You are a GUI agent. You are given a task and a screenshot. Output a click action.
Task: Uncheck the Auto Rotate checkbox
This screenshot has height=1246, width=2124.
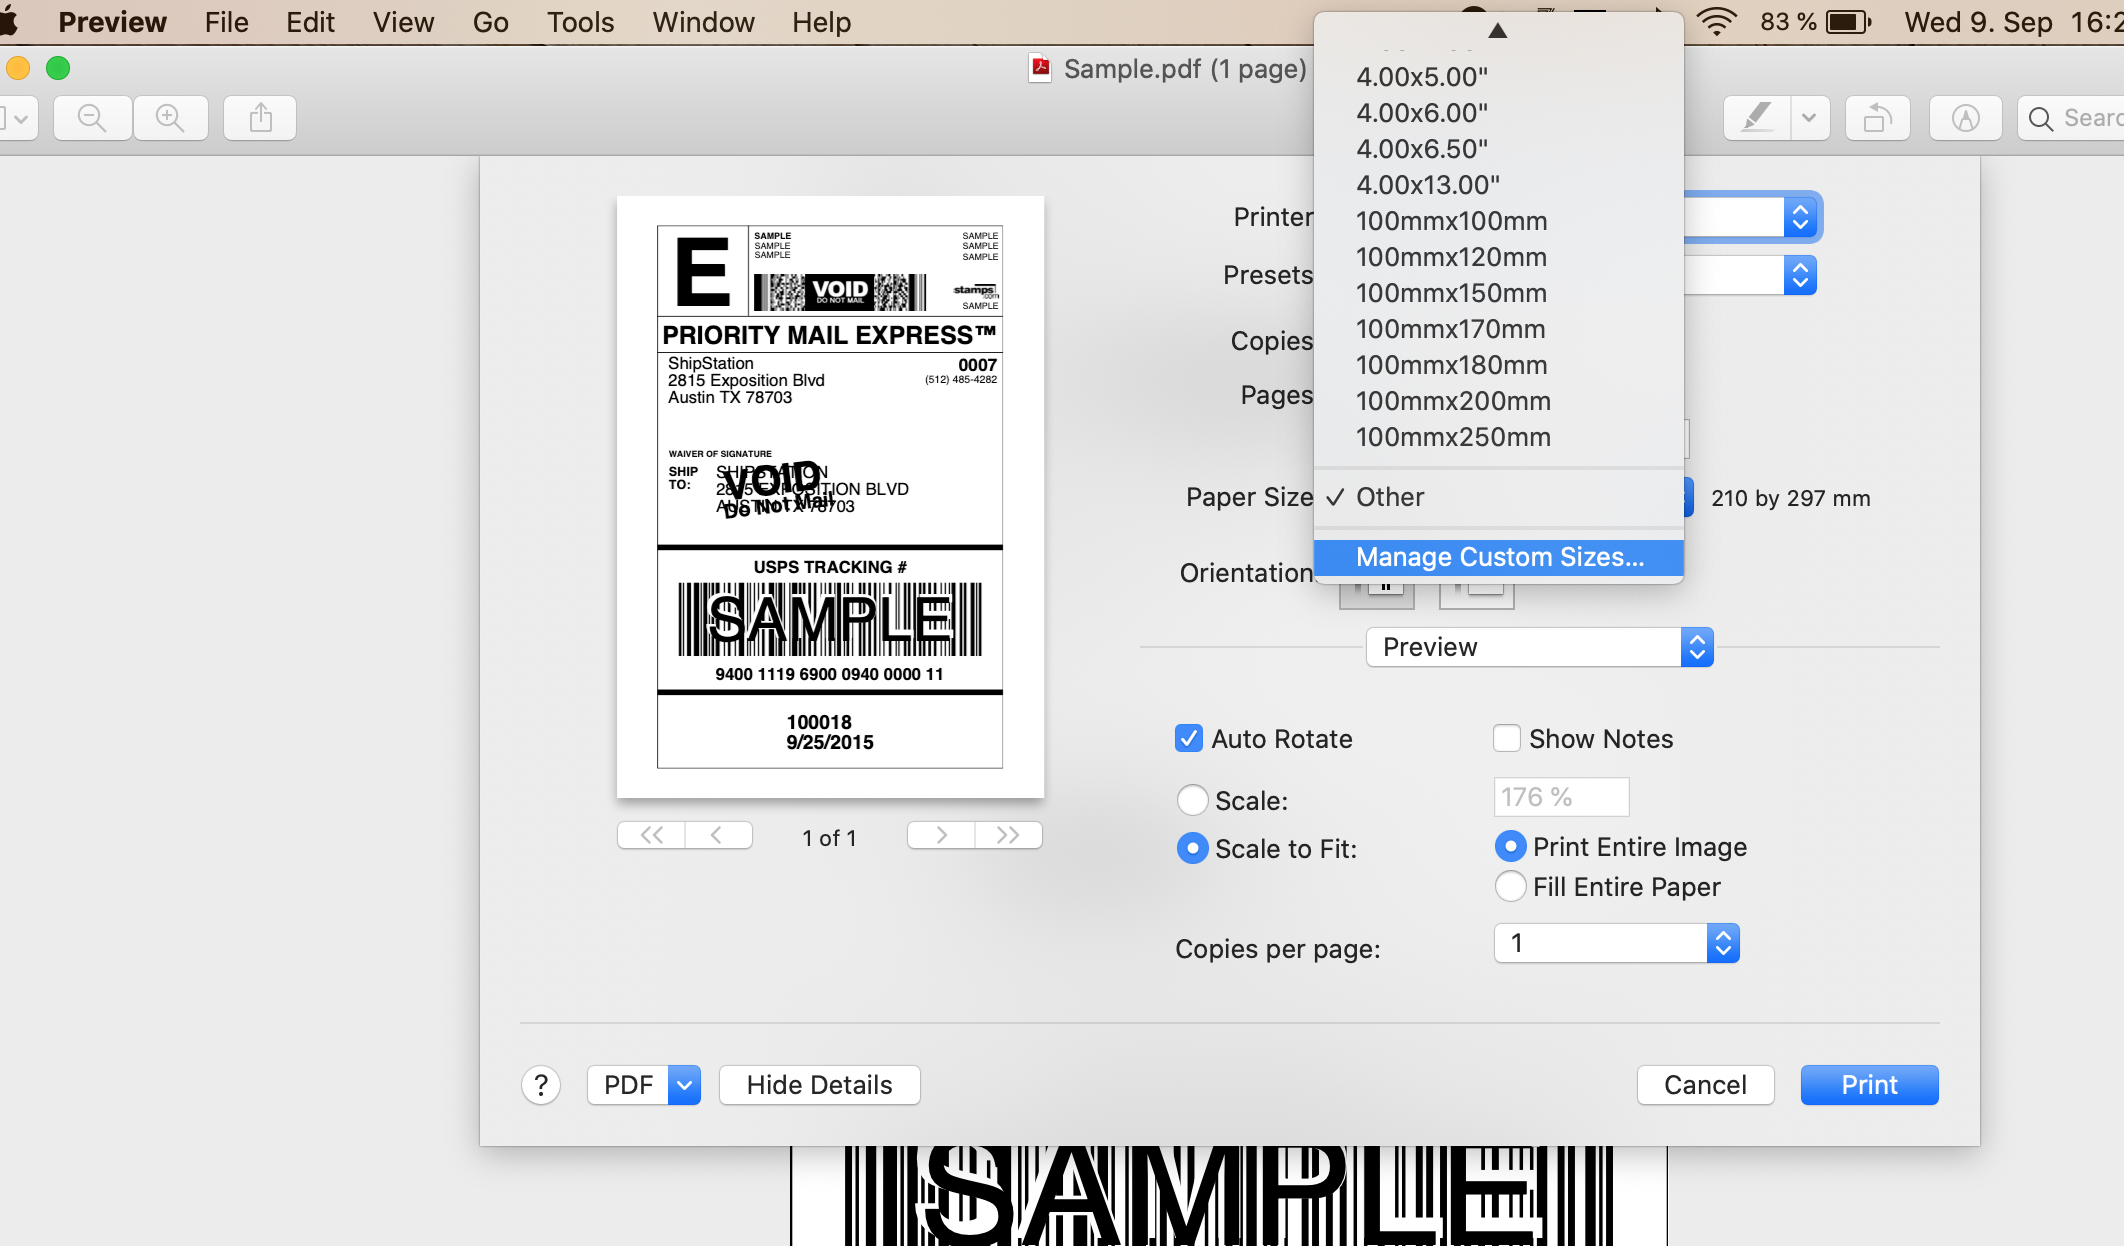tap(1189, 739)
